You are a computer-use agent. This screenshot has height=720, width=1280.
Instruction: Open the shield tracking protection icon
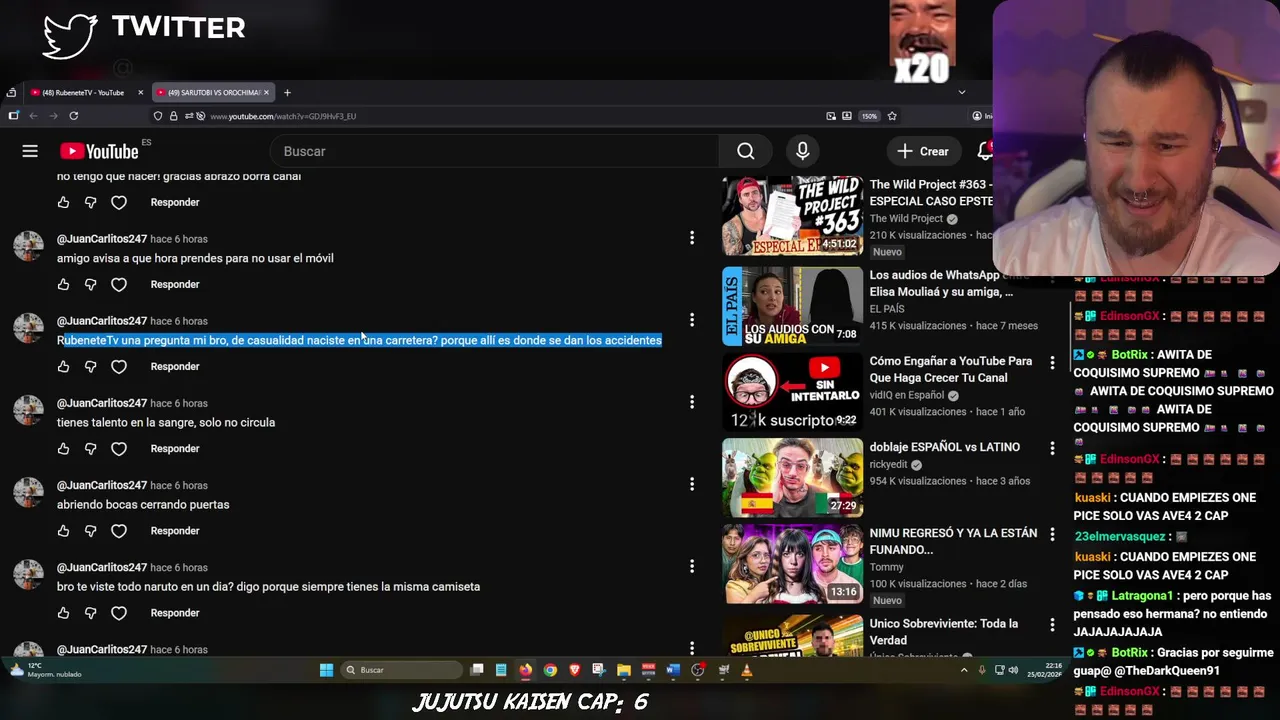click(158, 116)
